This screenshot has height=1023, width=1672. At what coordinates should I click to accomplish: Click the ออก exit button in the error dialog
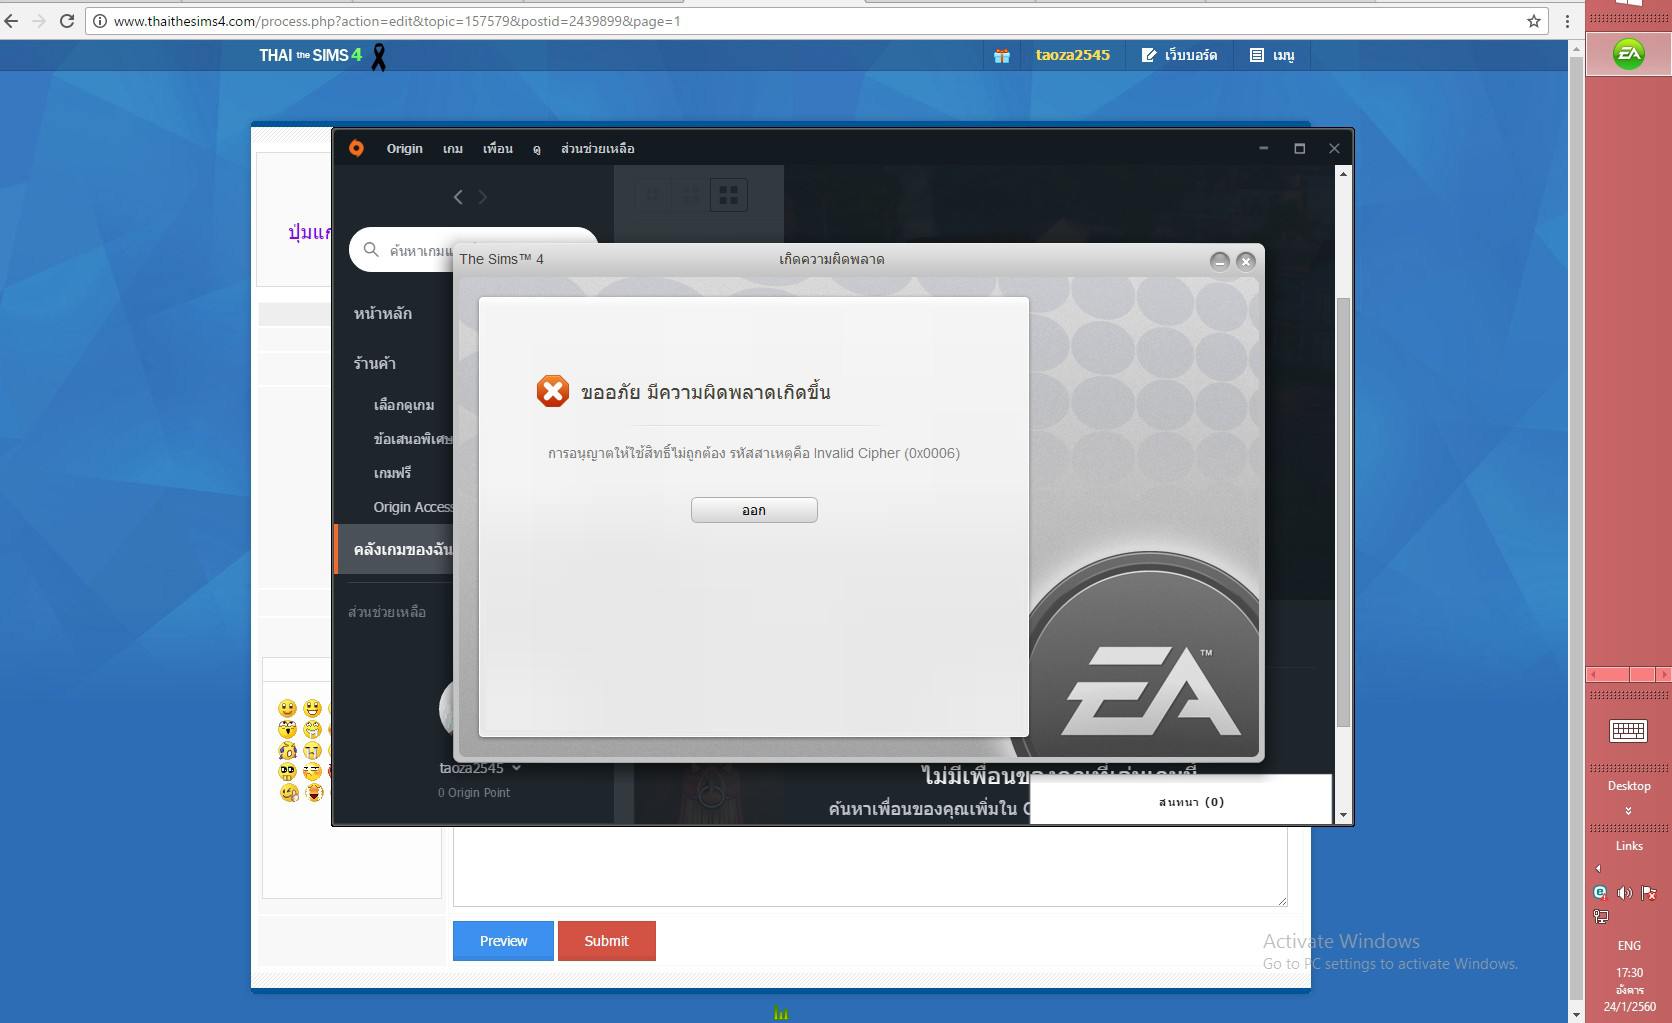(x=754, y=510)
